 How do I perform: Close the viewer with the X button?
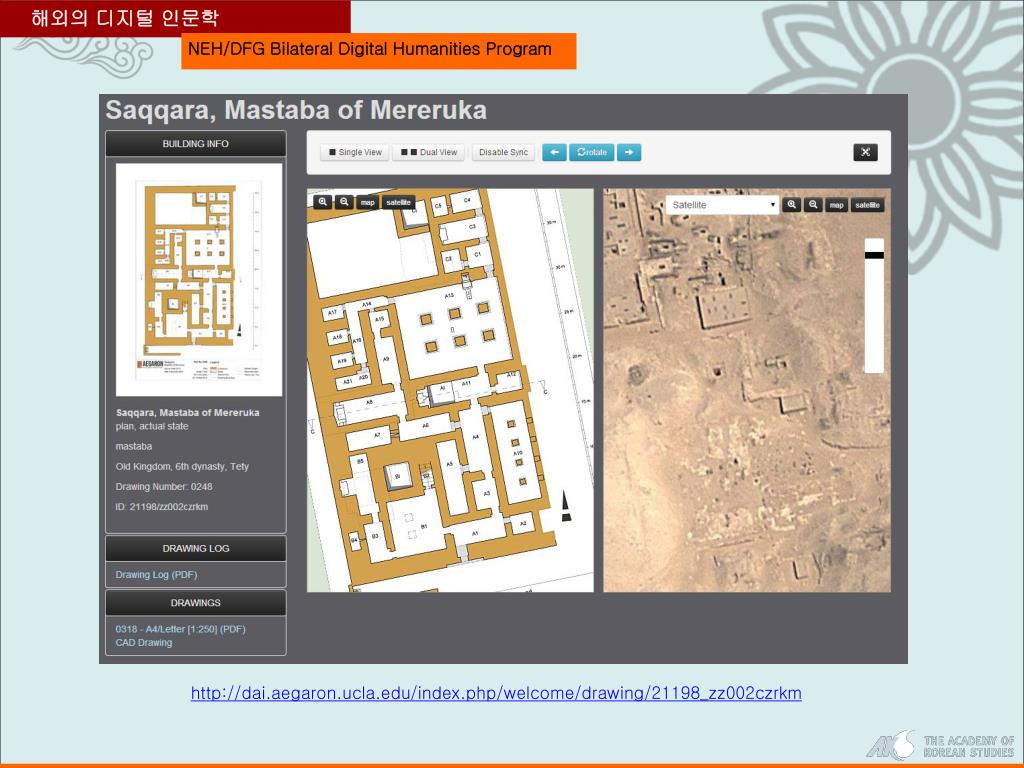(865, 152)
